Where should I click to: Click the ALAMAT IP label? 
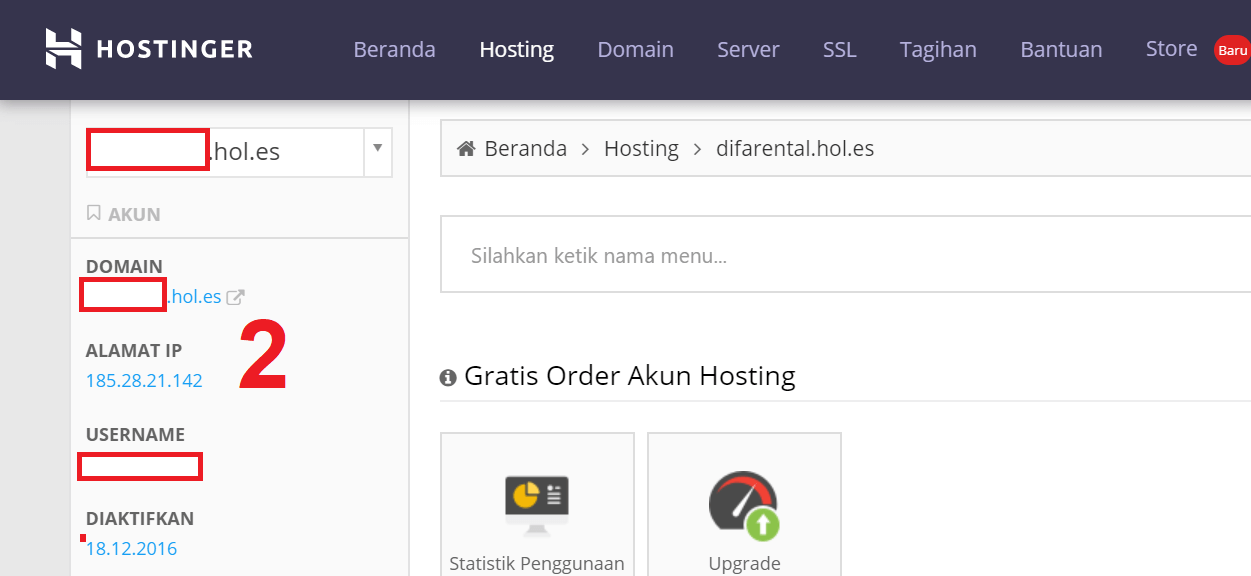tap(134, 351)
